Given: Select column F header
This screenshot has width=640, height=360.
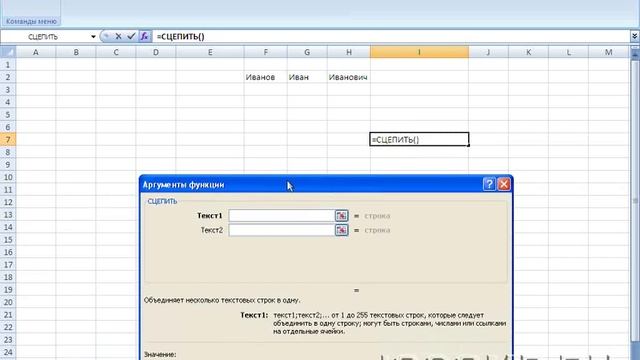Looking at the screenshot, I should click(266, 52).
